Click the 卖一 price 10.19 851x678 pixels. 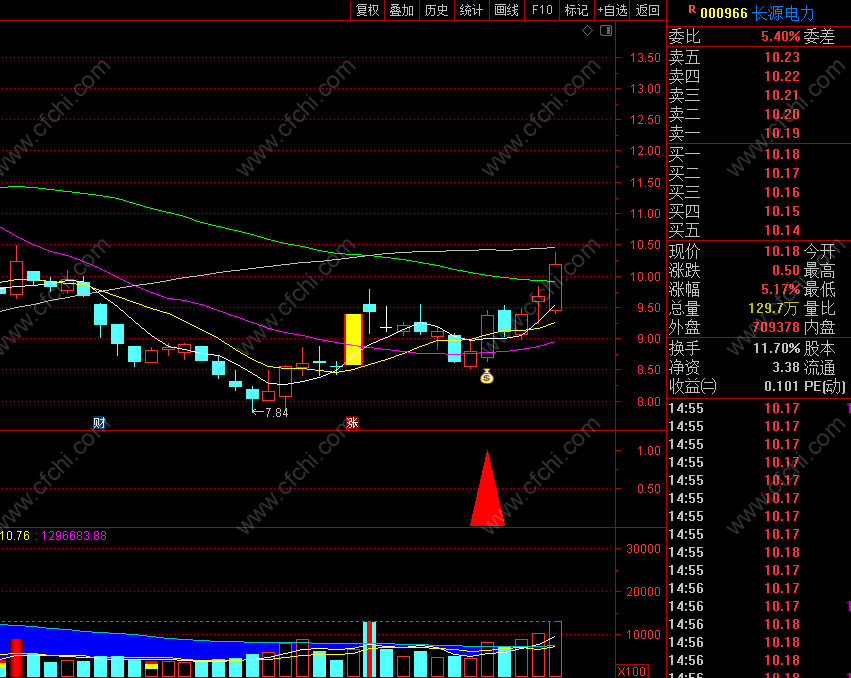click(x=782, y=133)
